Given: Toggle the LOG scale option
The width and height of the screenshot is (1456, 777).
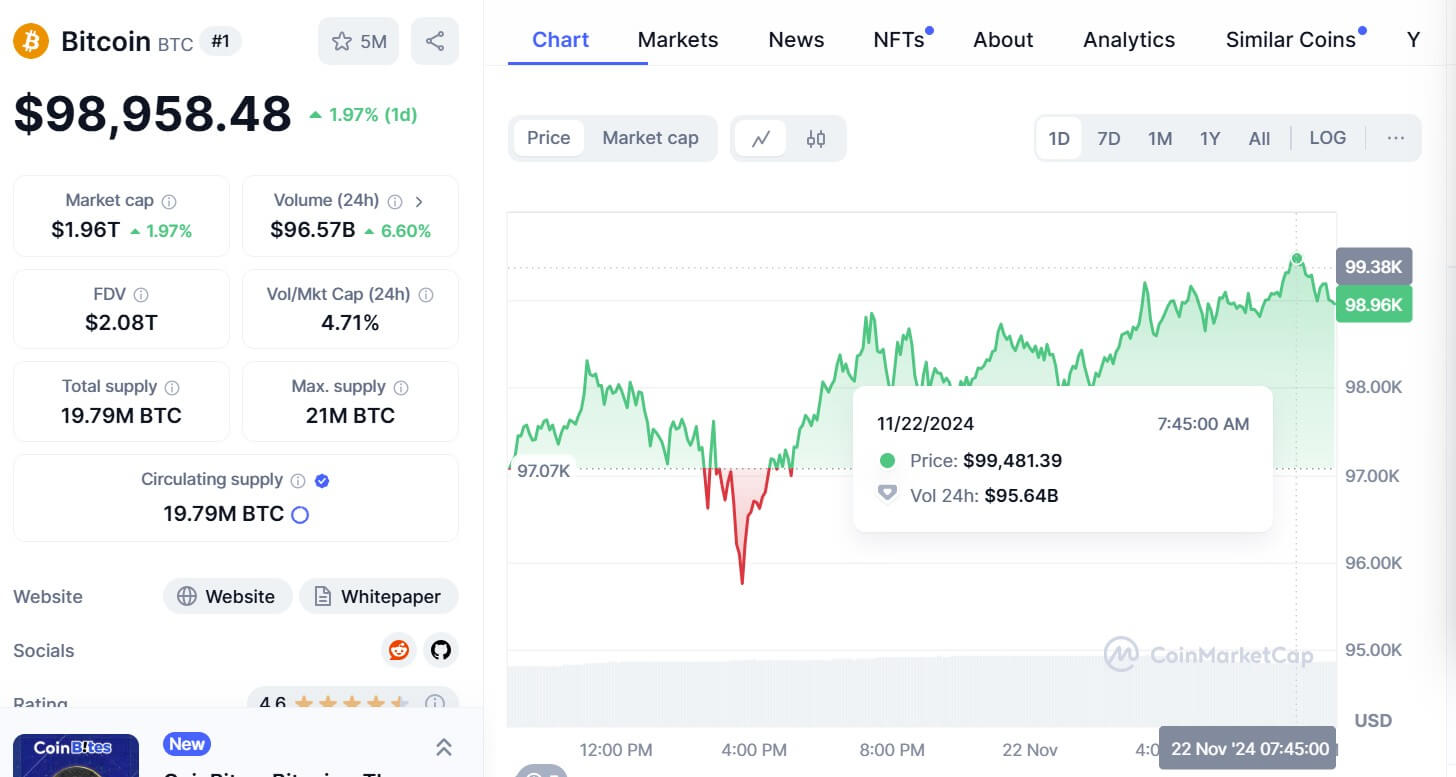Looking at the screenshot, I should (1327, 138).
